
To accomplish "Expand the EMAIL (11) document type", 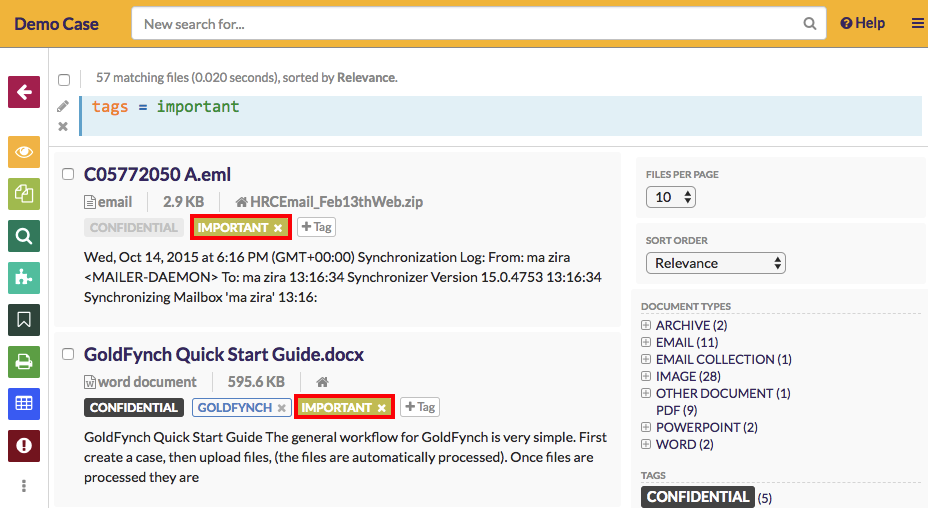I will 646,342.
